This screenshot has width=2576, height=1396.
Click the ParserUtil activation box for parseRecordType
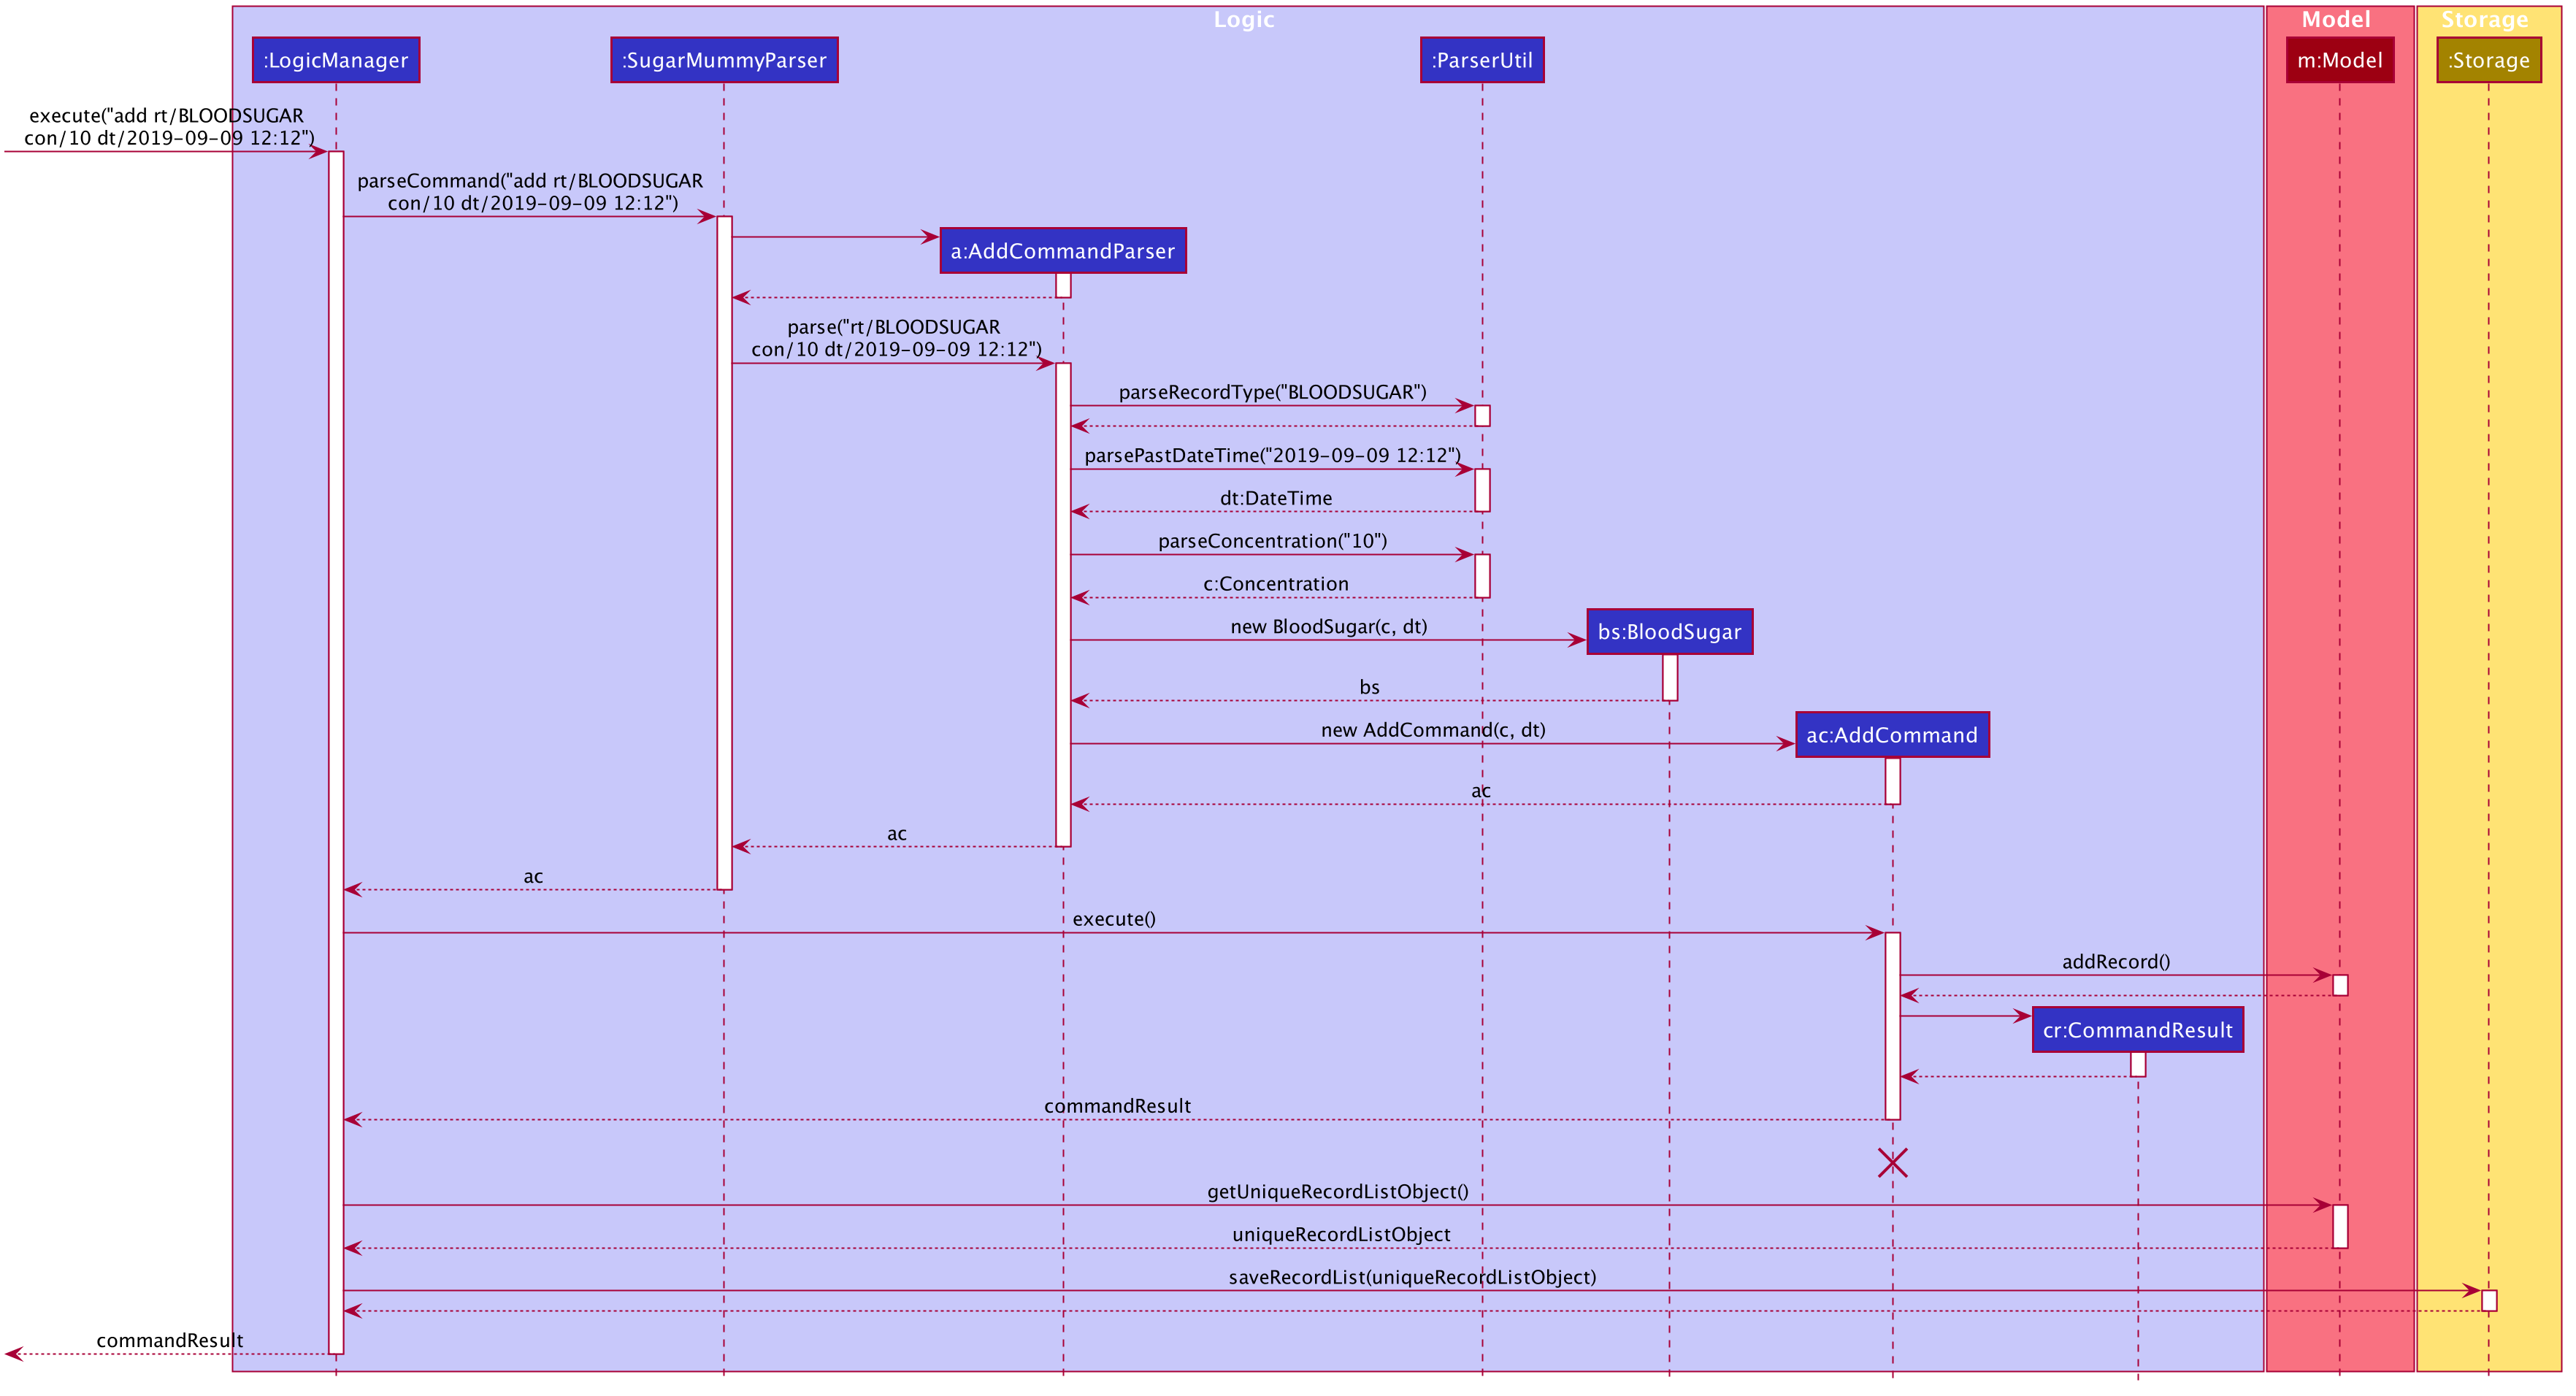click(1482, 416)
